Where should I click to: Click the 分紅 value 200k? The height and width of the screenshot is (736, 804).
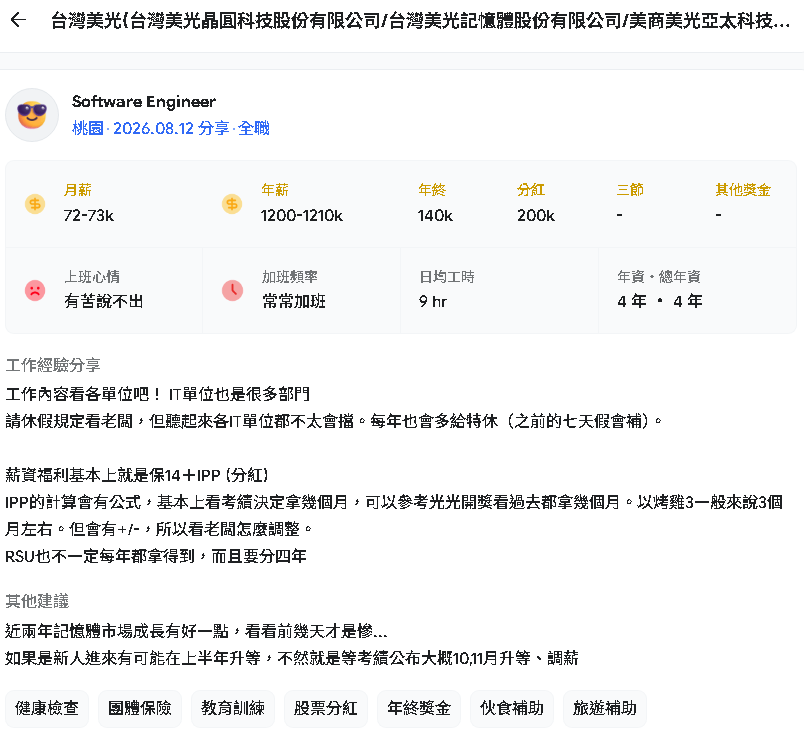coord(536,215)
